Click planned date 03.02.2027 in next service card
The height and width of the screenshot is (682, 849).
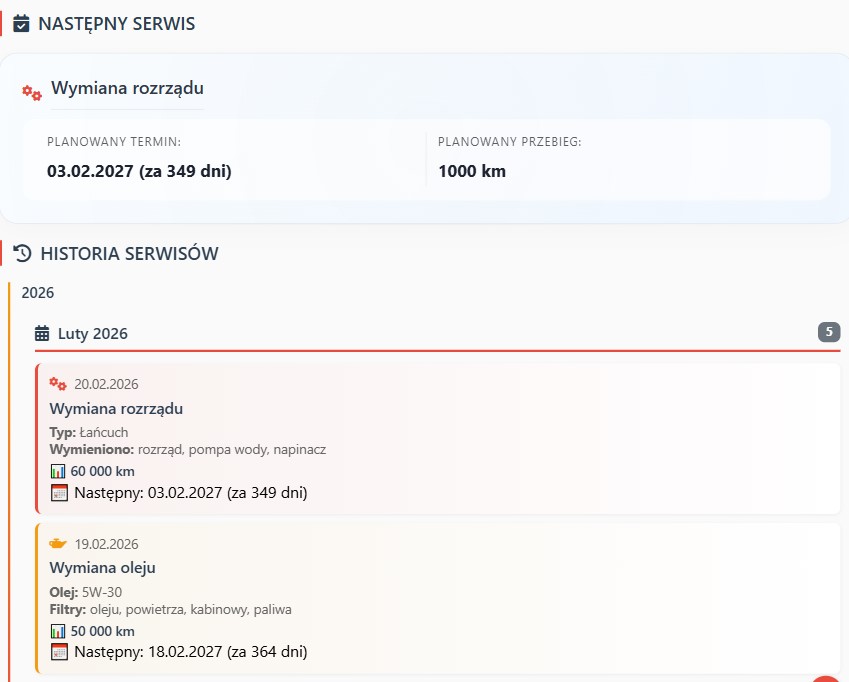click(139, 171)
